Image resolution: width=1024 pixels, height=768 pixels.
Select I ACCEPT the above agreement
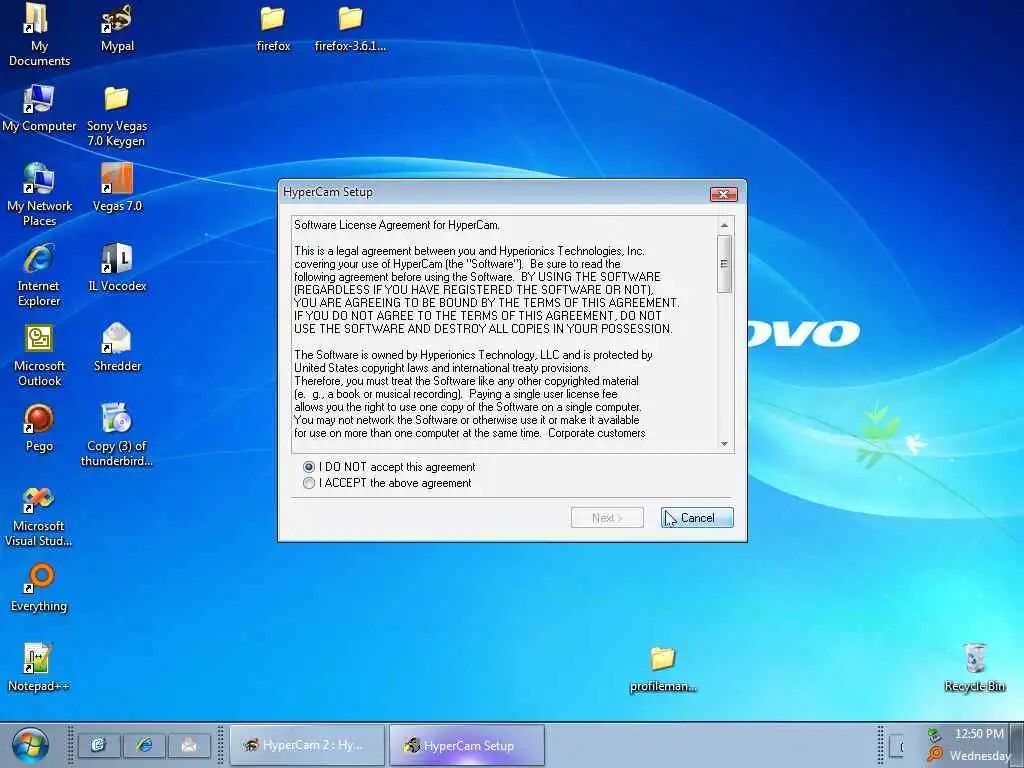point(387,483)
